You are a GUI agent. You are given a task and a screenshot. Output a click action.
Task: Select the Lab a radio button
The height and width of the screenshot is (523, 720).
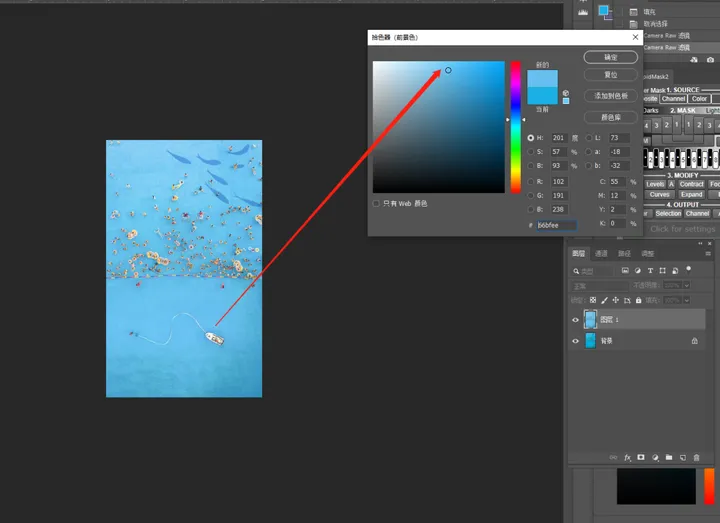589,152
